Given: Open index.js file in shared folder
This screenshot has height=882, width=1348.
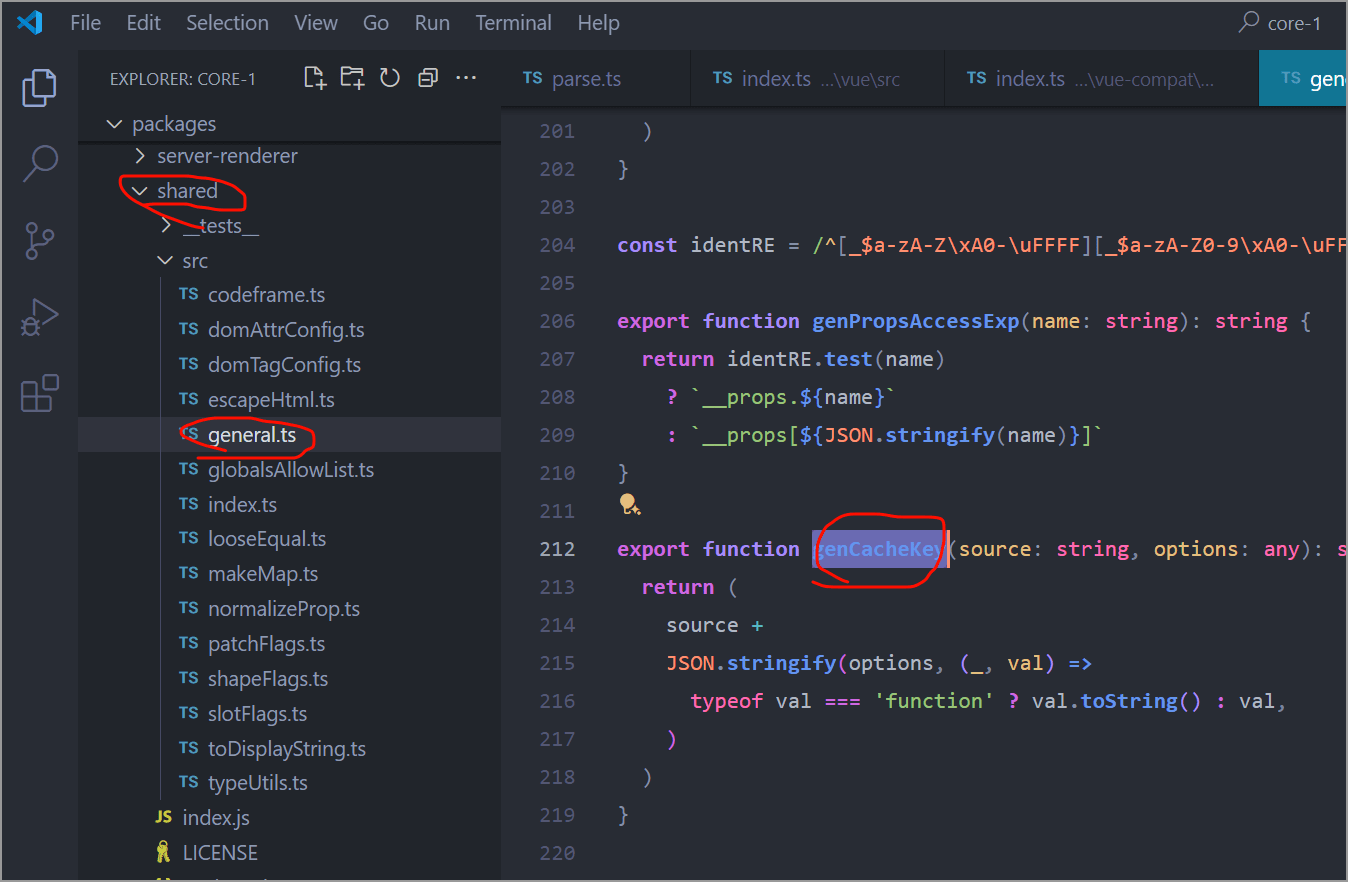Looking at the screenshot, I should click(x=216, y=818).
